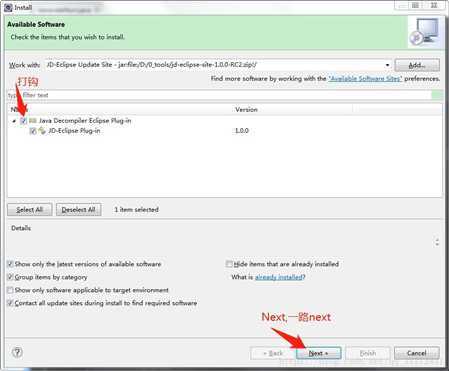Maximize the Install window

pos(416,5)
